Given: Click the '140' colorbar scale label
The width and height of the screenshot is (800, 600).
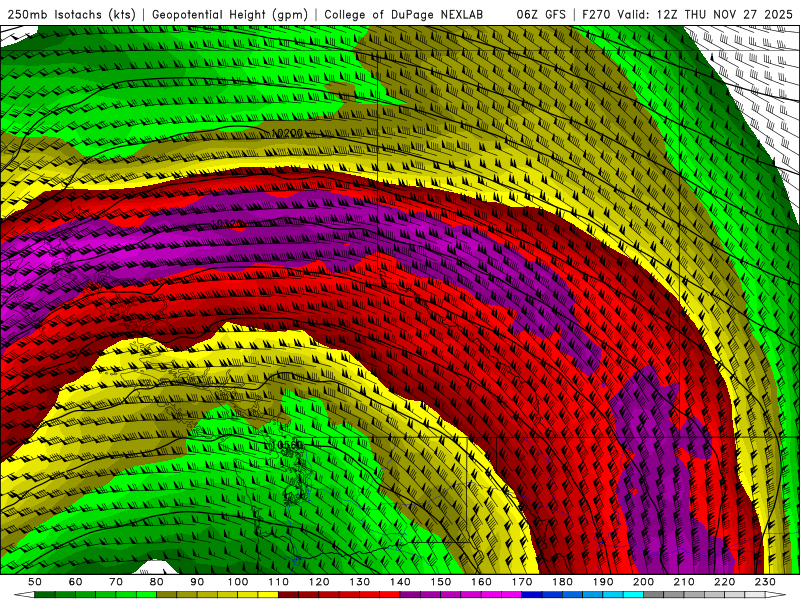Looking at the screenshot, I should (x=400, y=582).
